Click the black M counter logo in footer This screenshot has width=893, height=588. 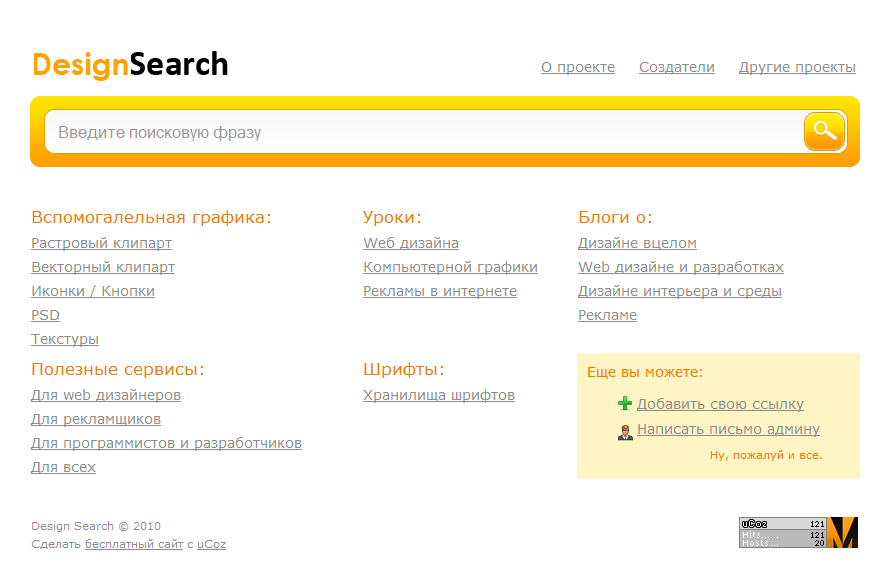click(x=843, y=533)
